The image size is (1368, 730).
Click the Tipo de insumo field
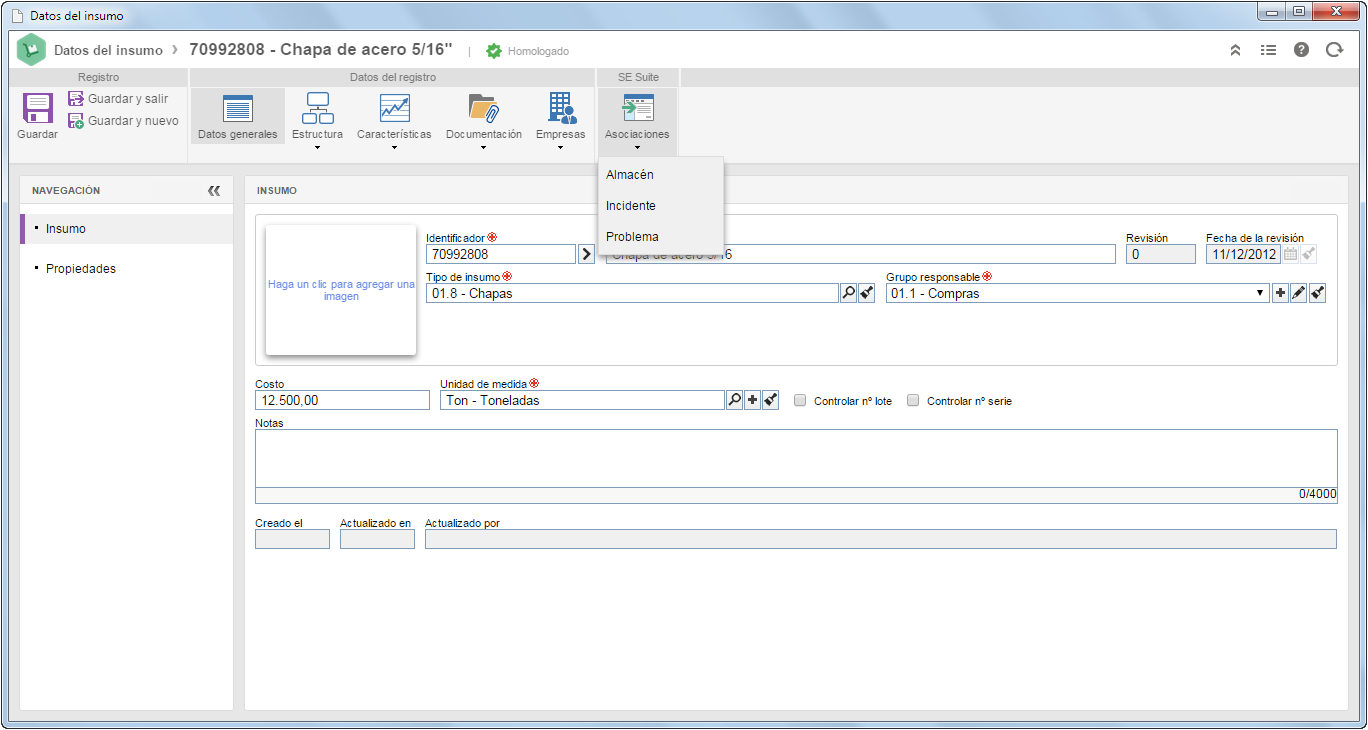[x=632, y=293]
